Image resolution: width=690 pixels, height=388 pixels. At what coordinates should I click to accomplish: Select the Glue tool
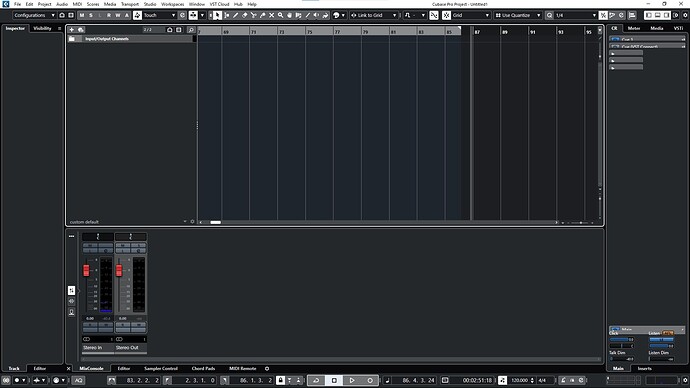click(x=262, y=15)
